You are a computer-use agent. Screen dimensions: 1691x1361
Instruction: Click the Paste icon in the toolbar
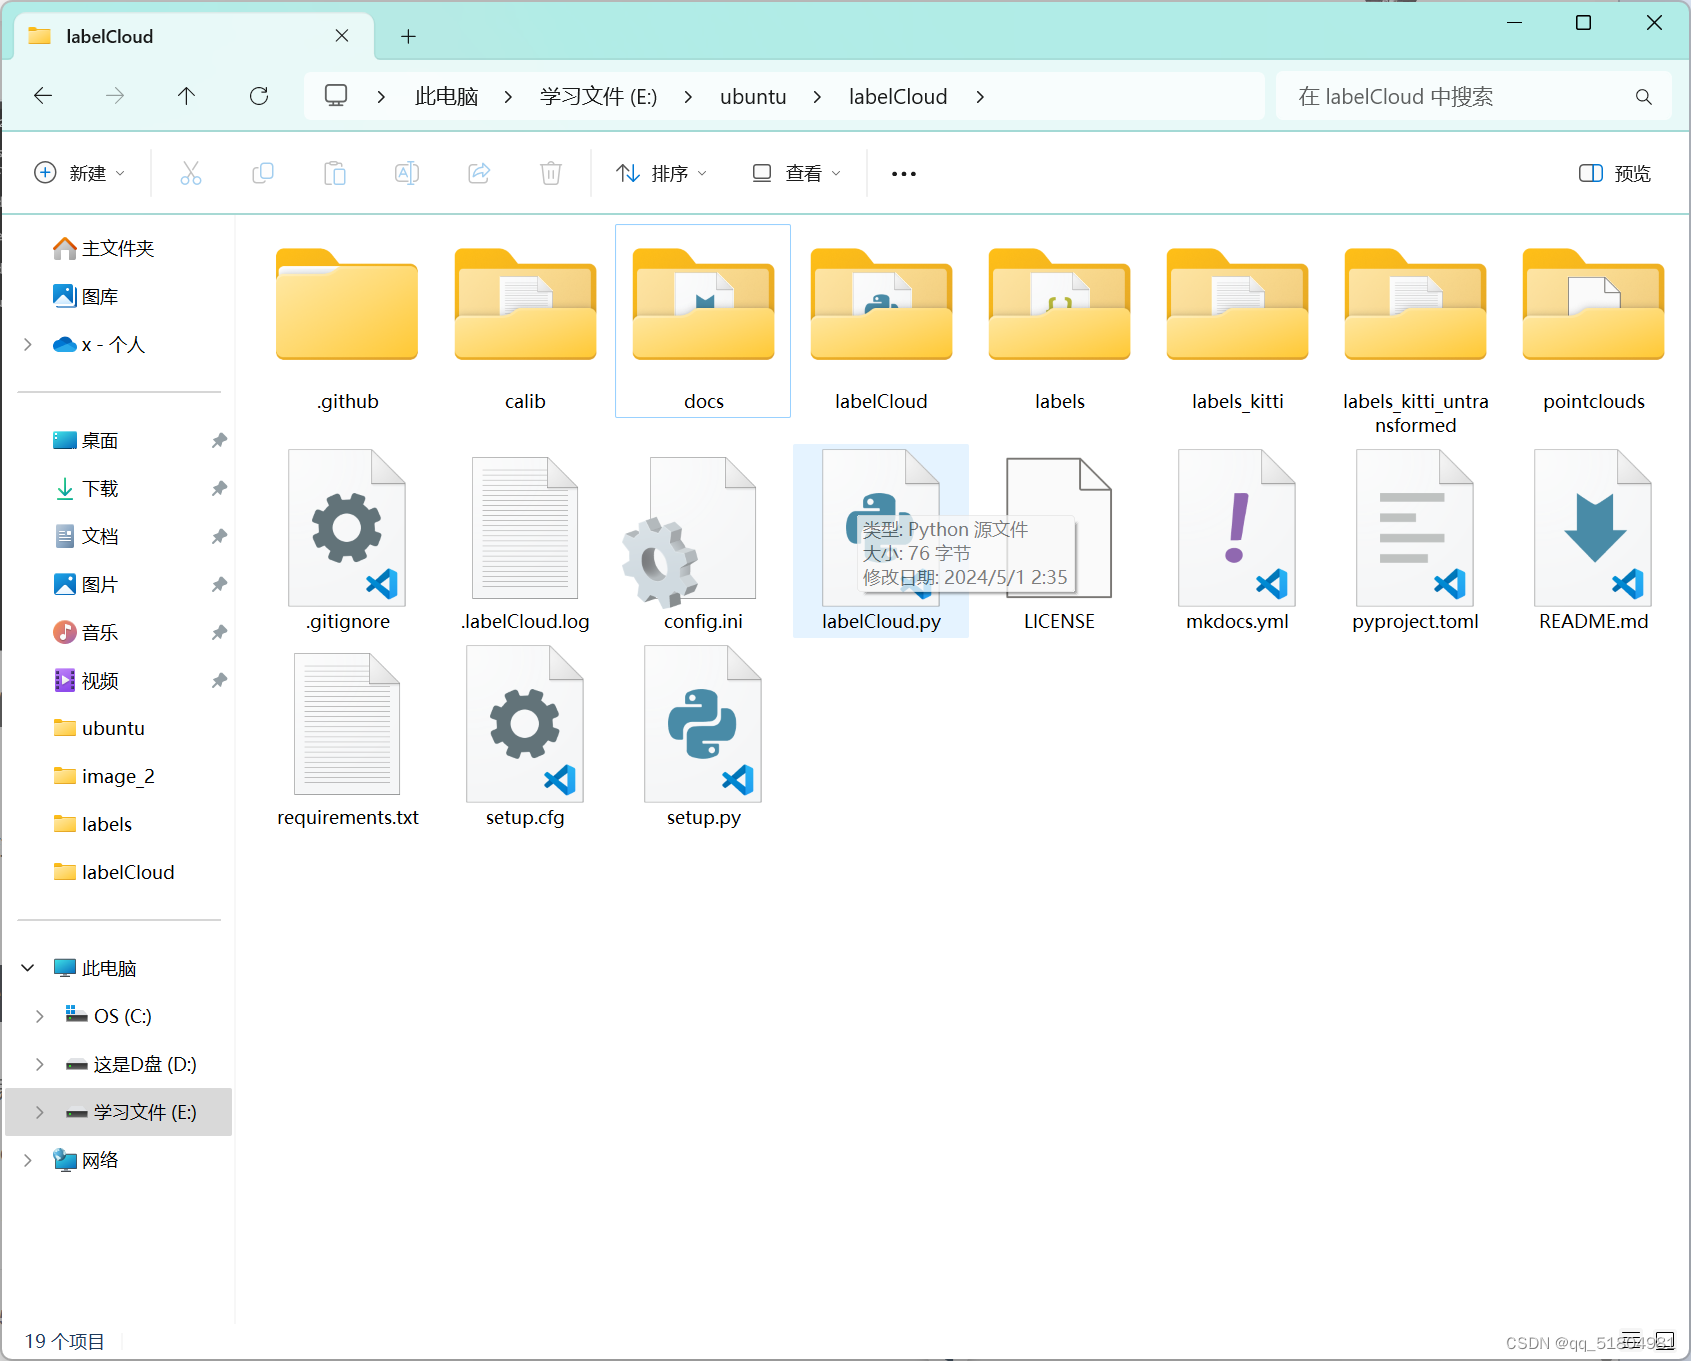[x=335, y=172]
